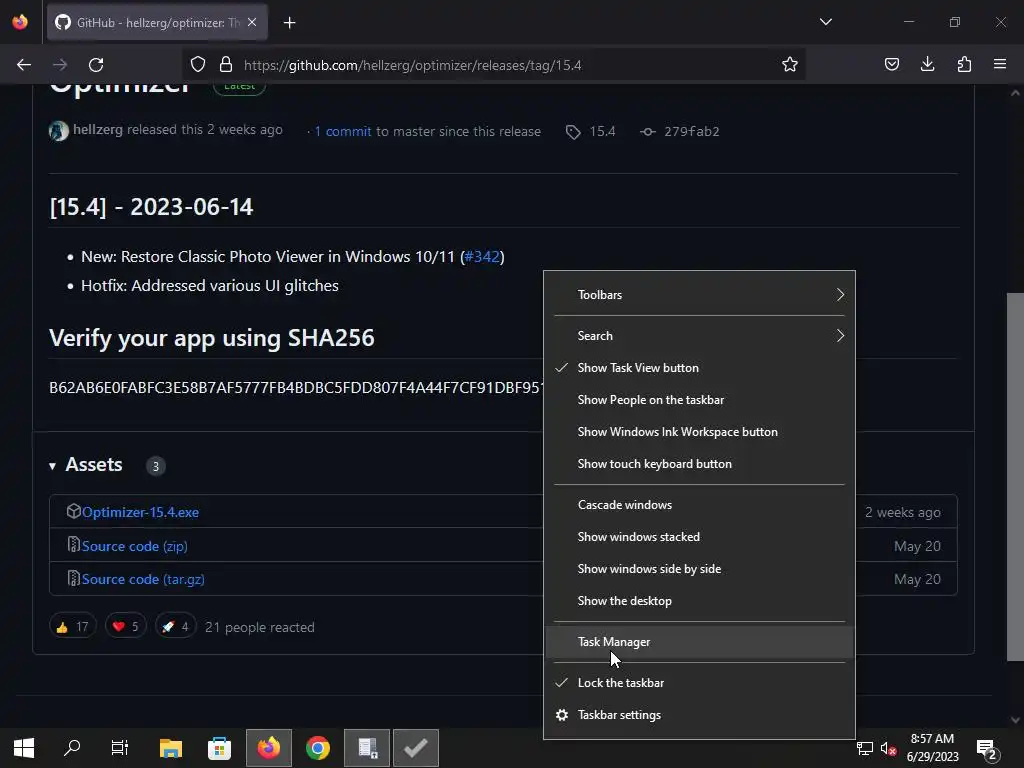Open taskbar search magnifier
The image size is (1024, 768).
click(x=72, y=748)
